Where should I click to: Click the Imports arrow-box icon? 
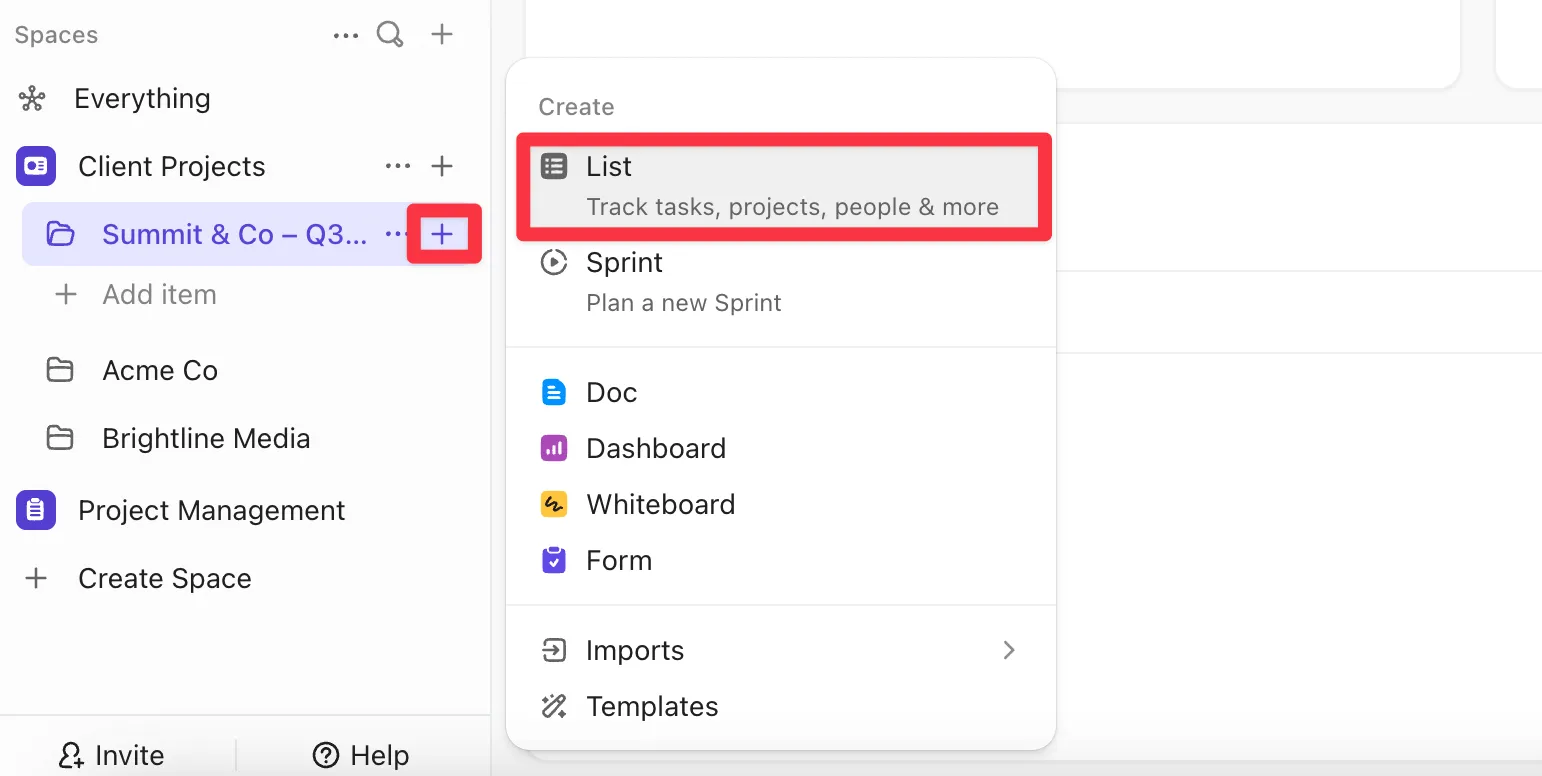click(554, 650)
